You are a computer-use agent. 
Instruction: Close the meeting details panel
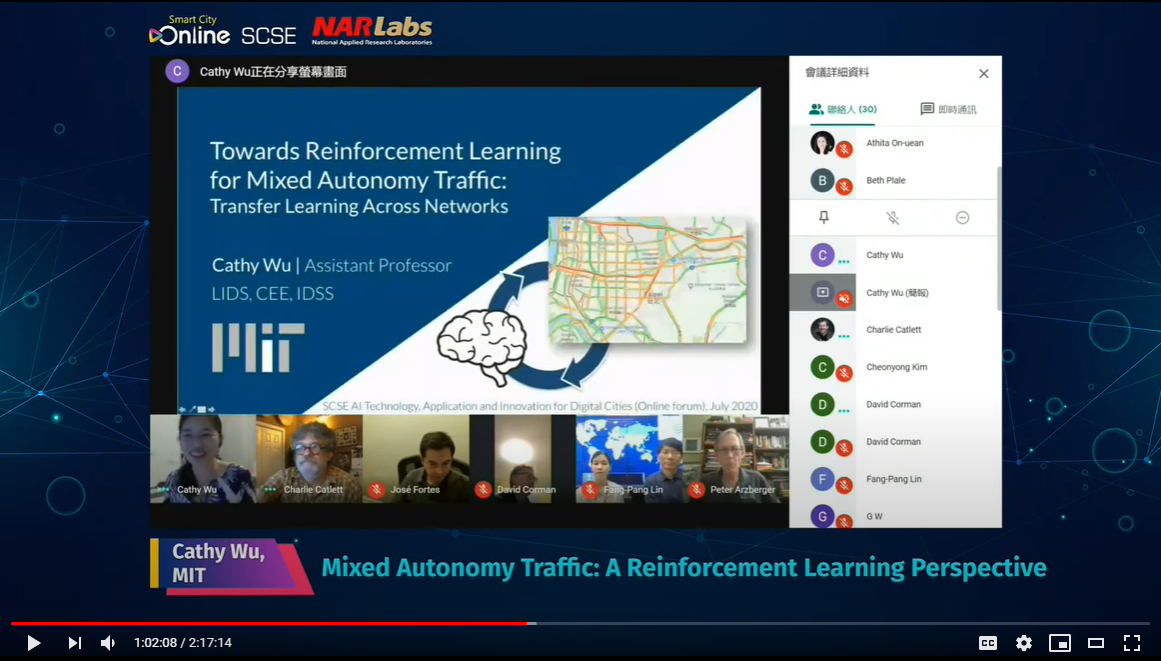(983, 74)
